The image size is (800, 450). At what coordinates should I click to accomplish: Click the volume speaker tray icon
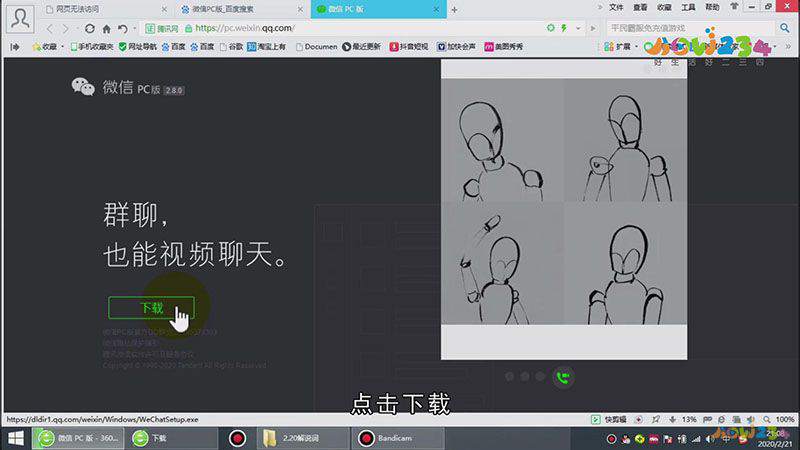point(710,439)
